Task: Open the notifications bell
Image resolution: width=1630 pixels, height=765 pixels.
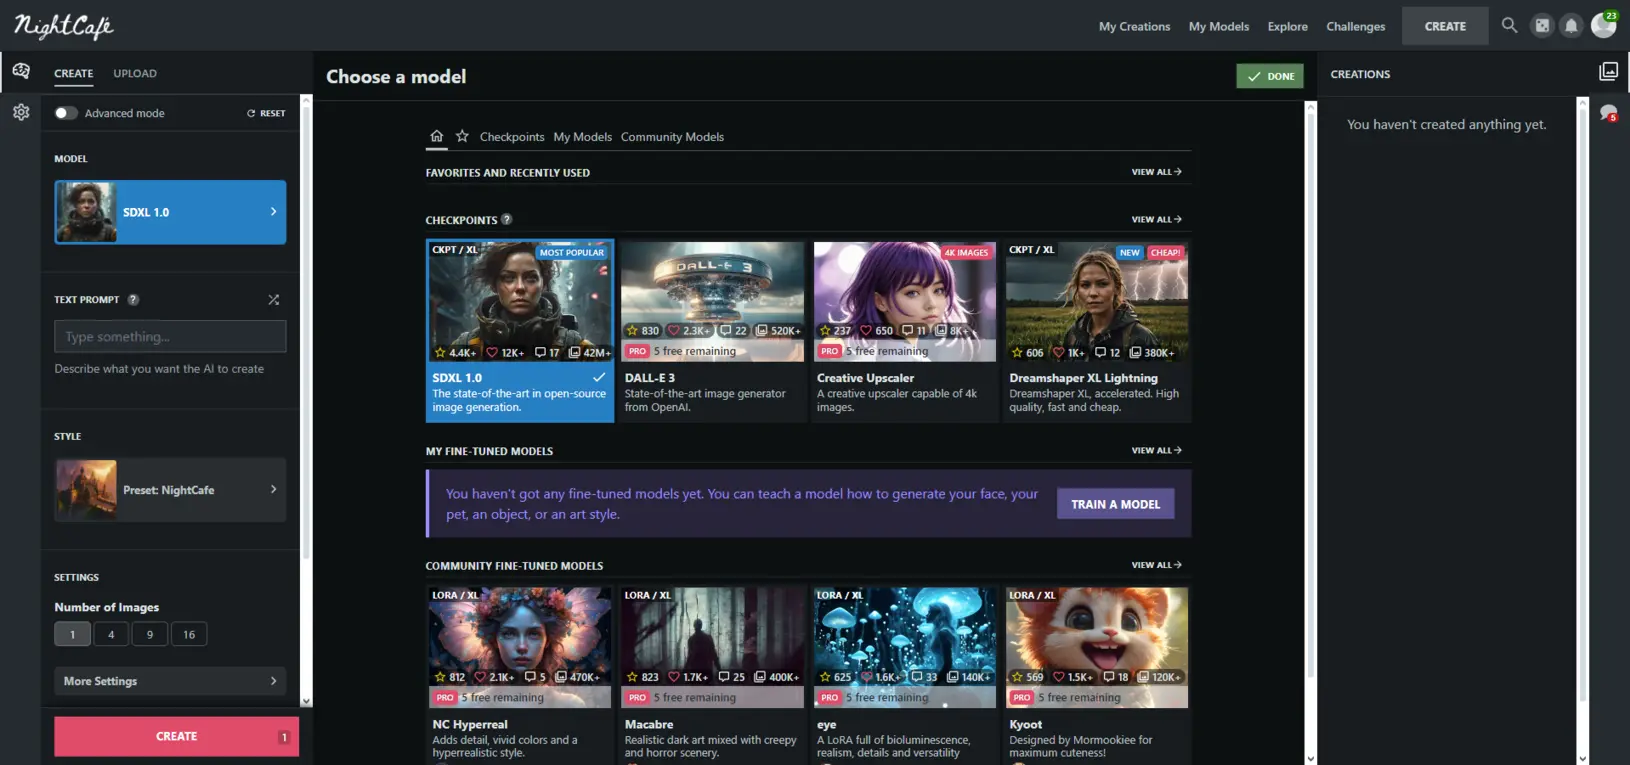Action: [1571, 26]
